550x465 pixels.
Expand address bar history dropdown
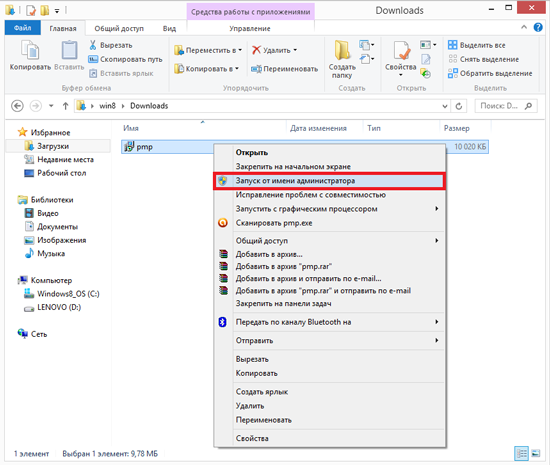(445, 106)
